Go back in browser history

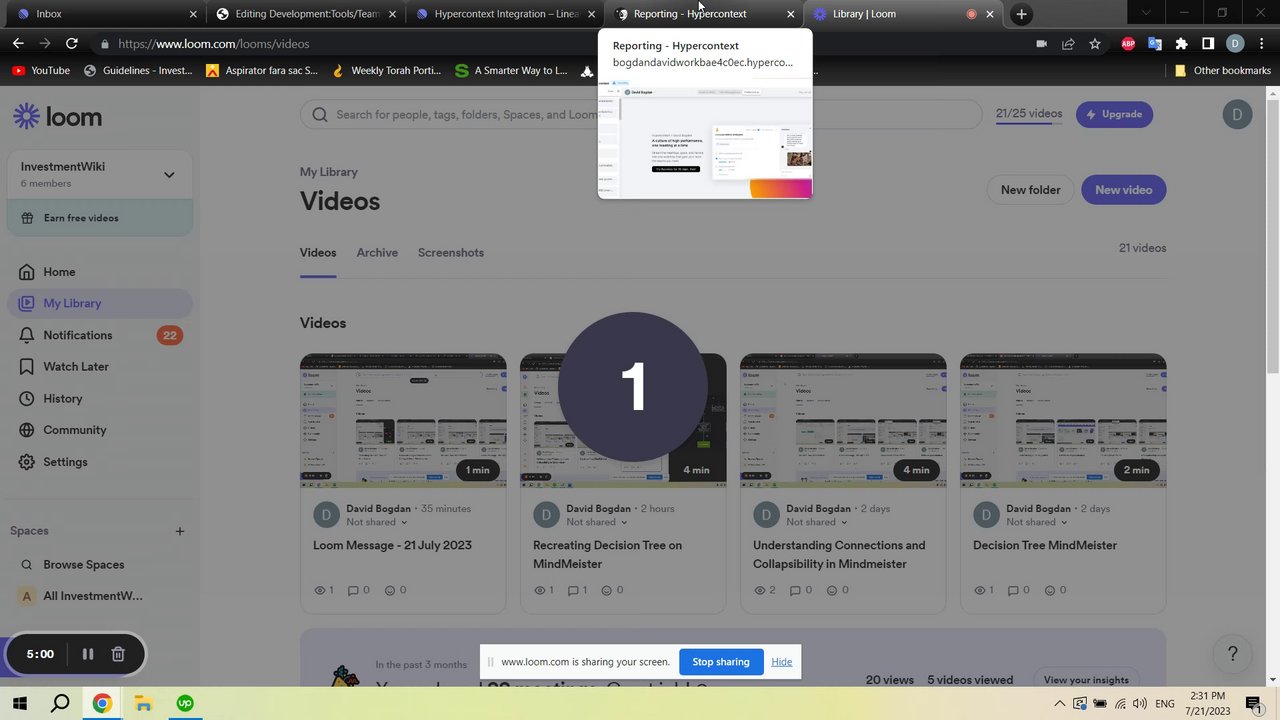click(x=18, y=44)
